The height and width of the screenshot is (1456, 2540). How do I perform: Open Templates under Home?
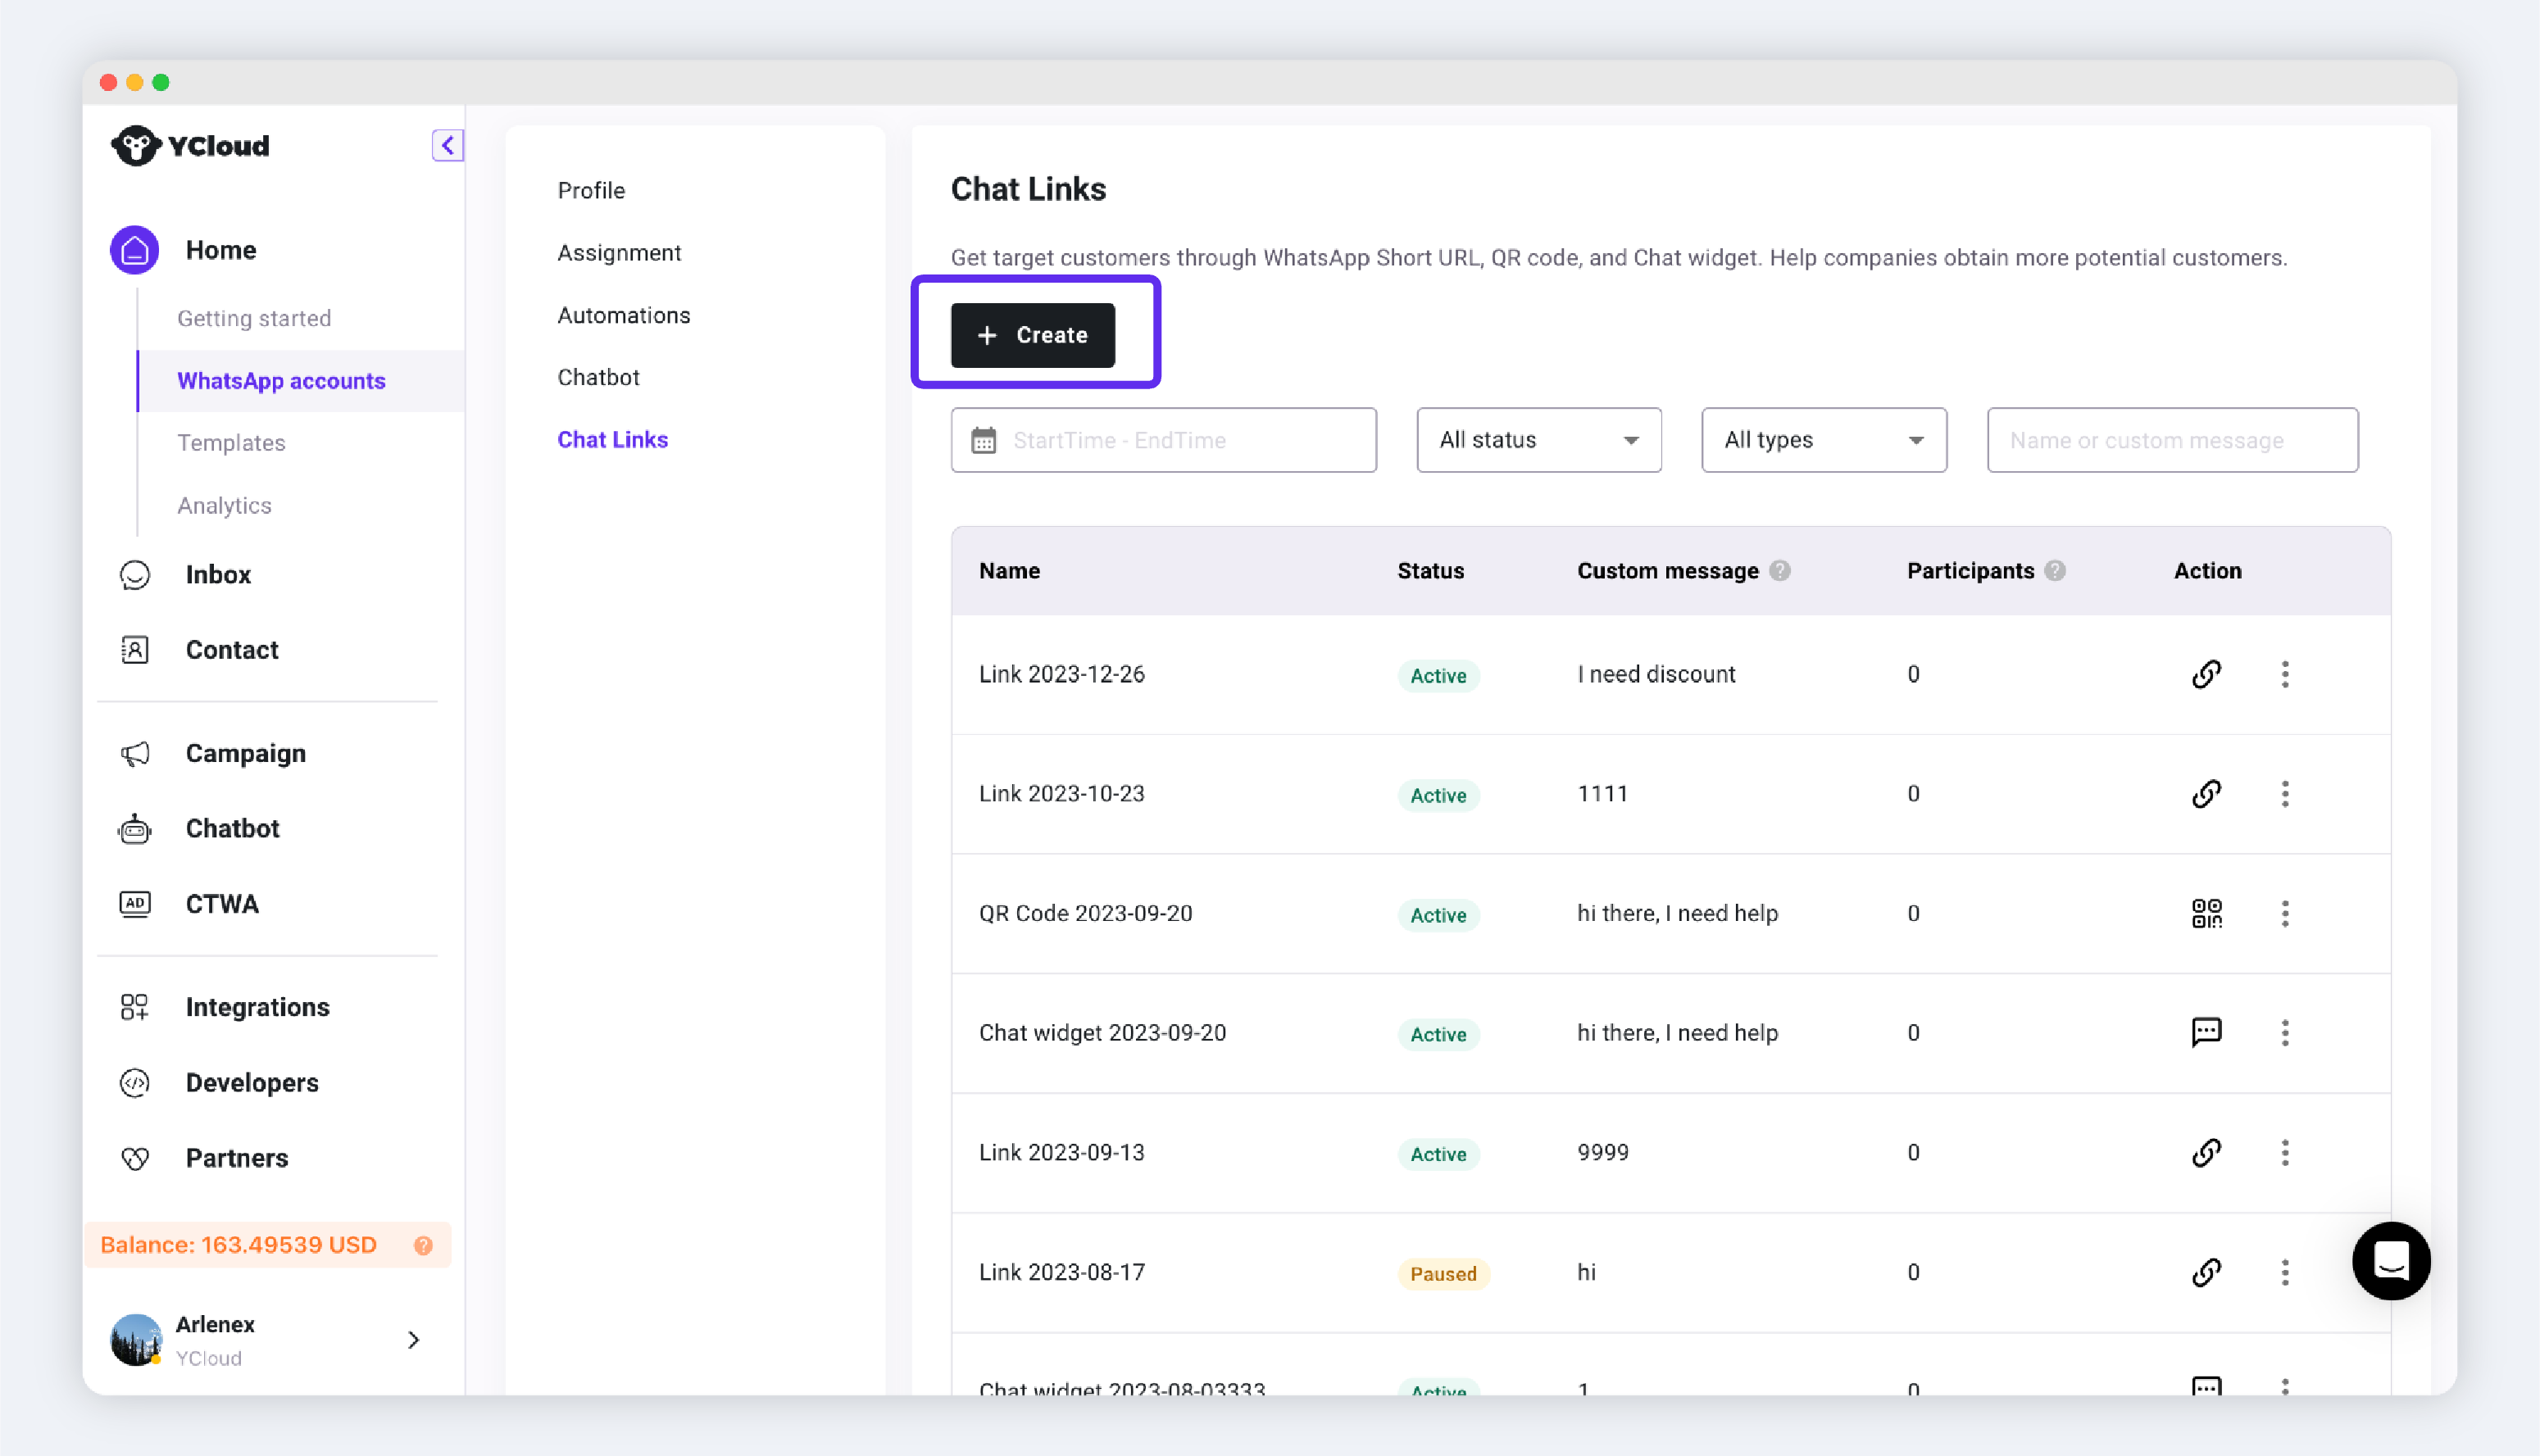click(x=231, y=443)
